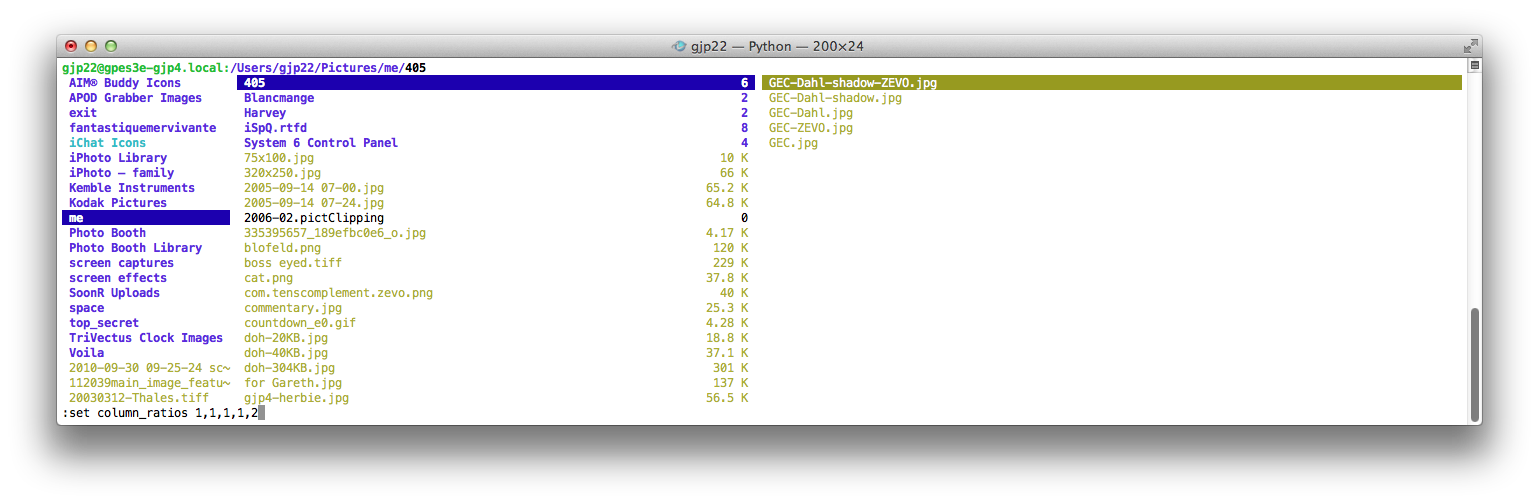Click the terminal scrollbar thumb
Viewport: 1539px width, 504px height.
(x=1474, y=363)
